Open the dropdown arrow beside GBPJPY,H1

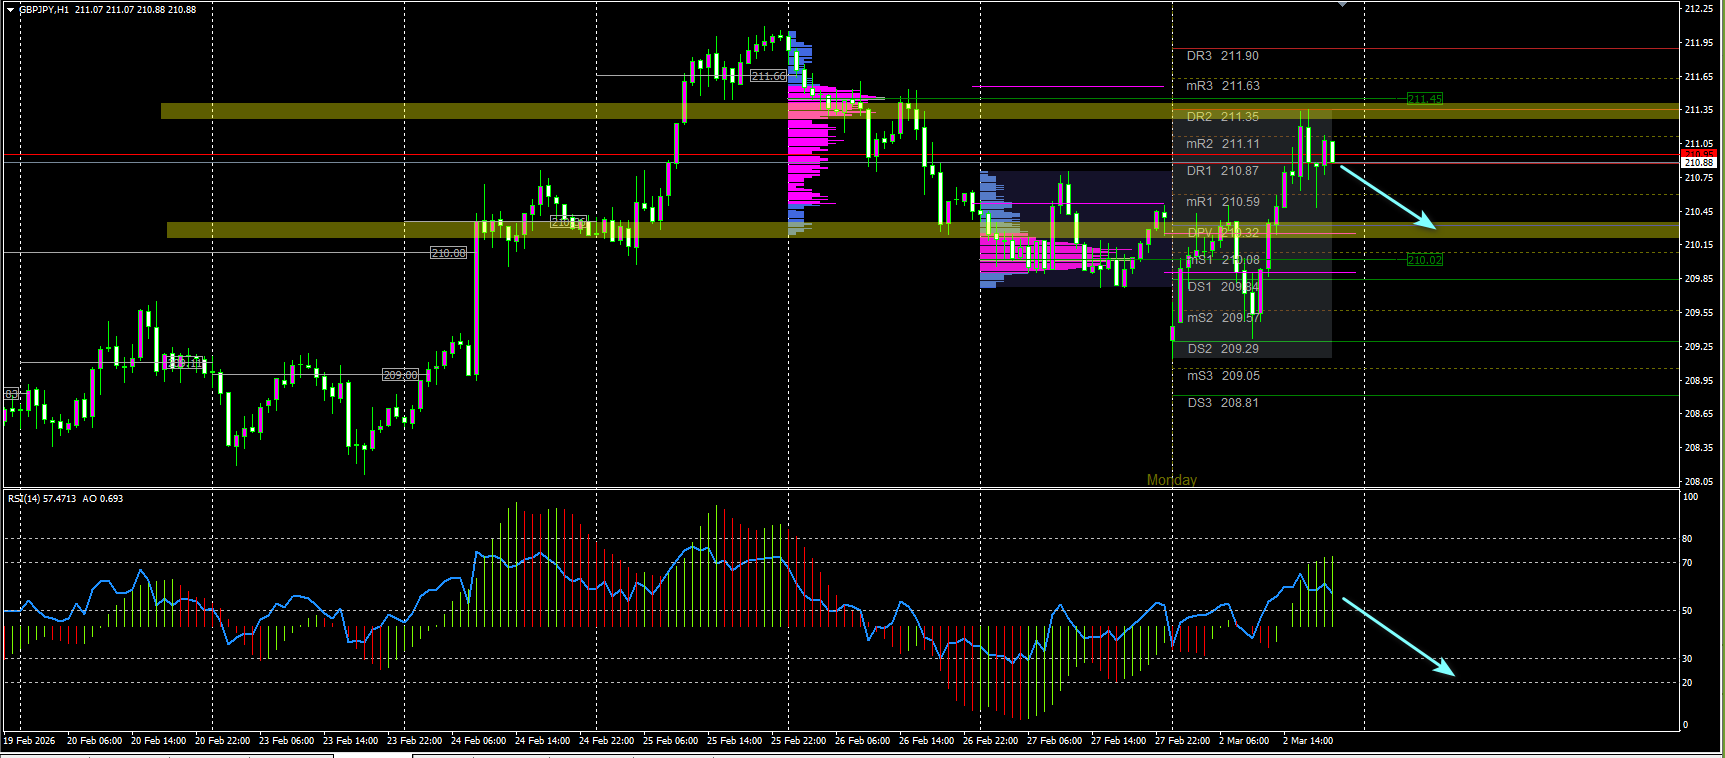point(11,9)
